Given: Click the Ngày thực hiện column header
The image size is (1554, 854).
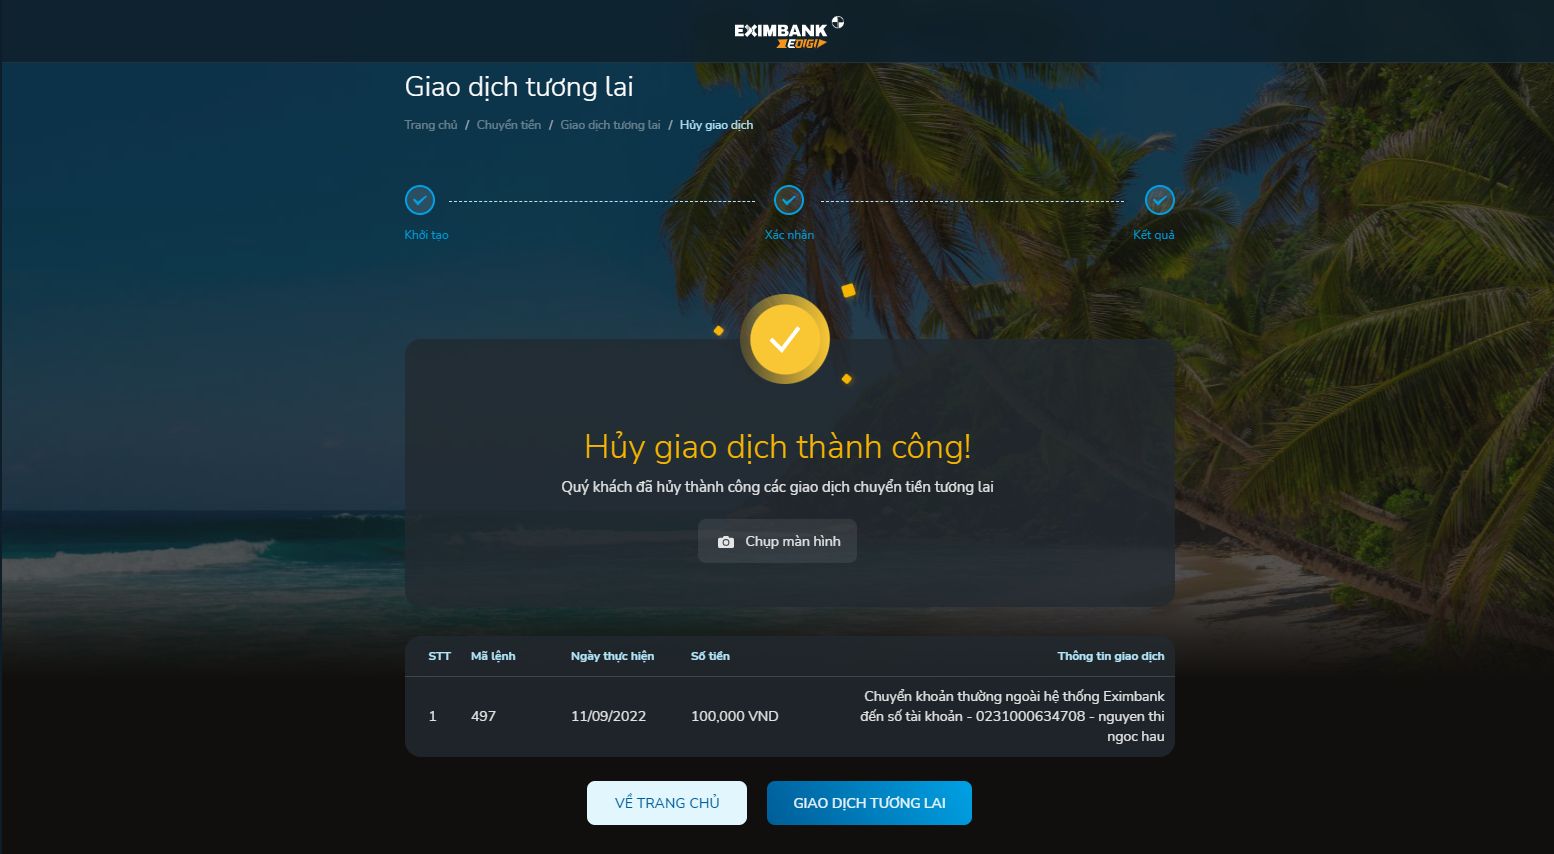Looking at the screenshot, I should 612,656.
